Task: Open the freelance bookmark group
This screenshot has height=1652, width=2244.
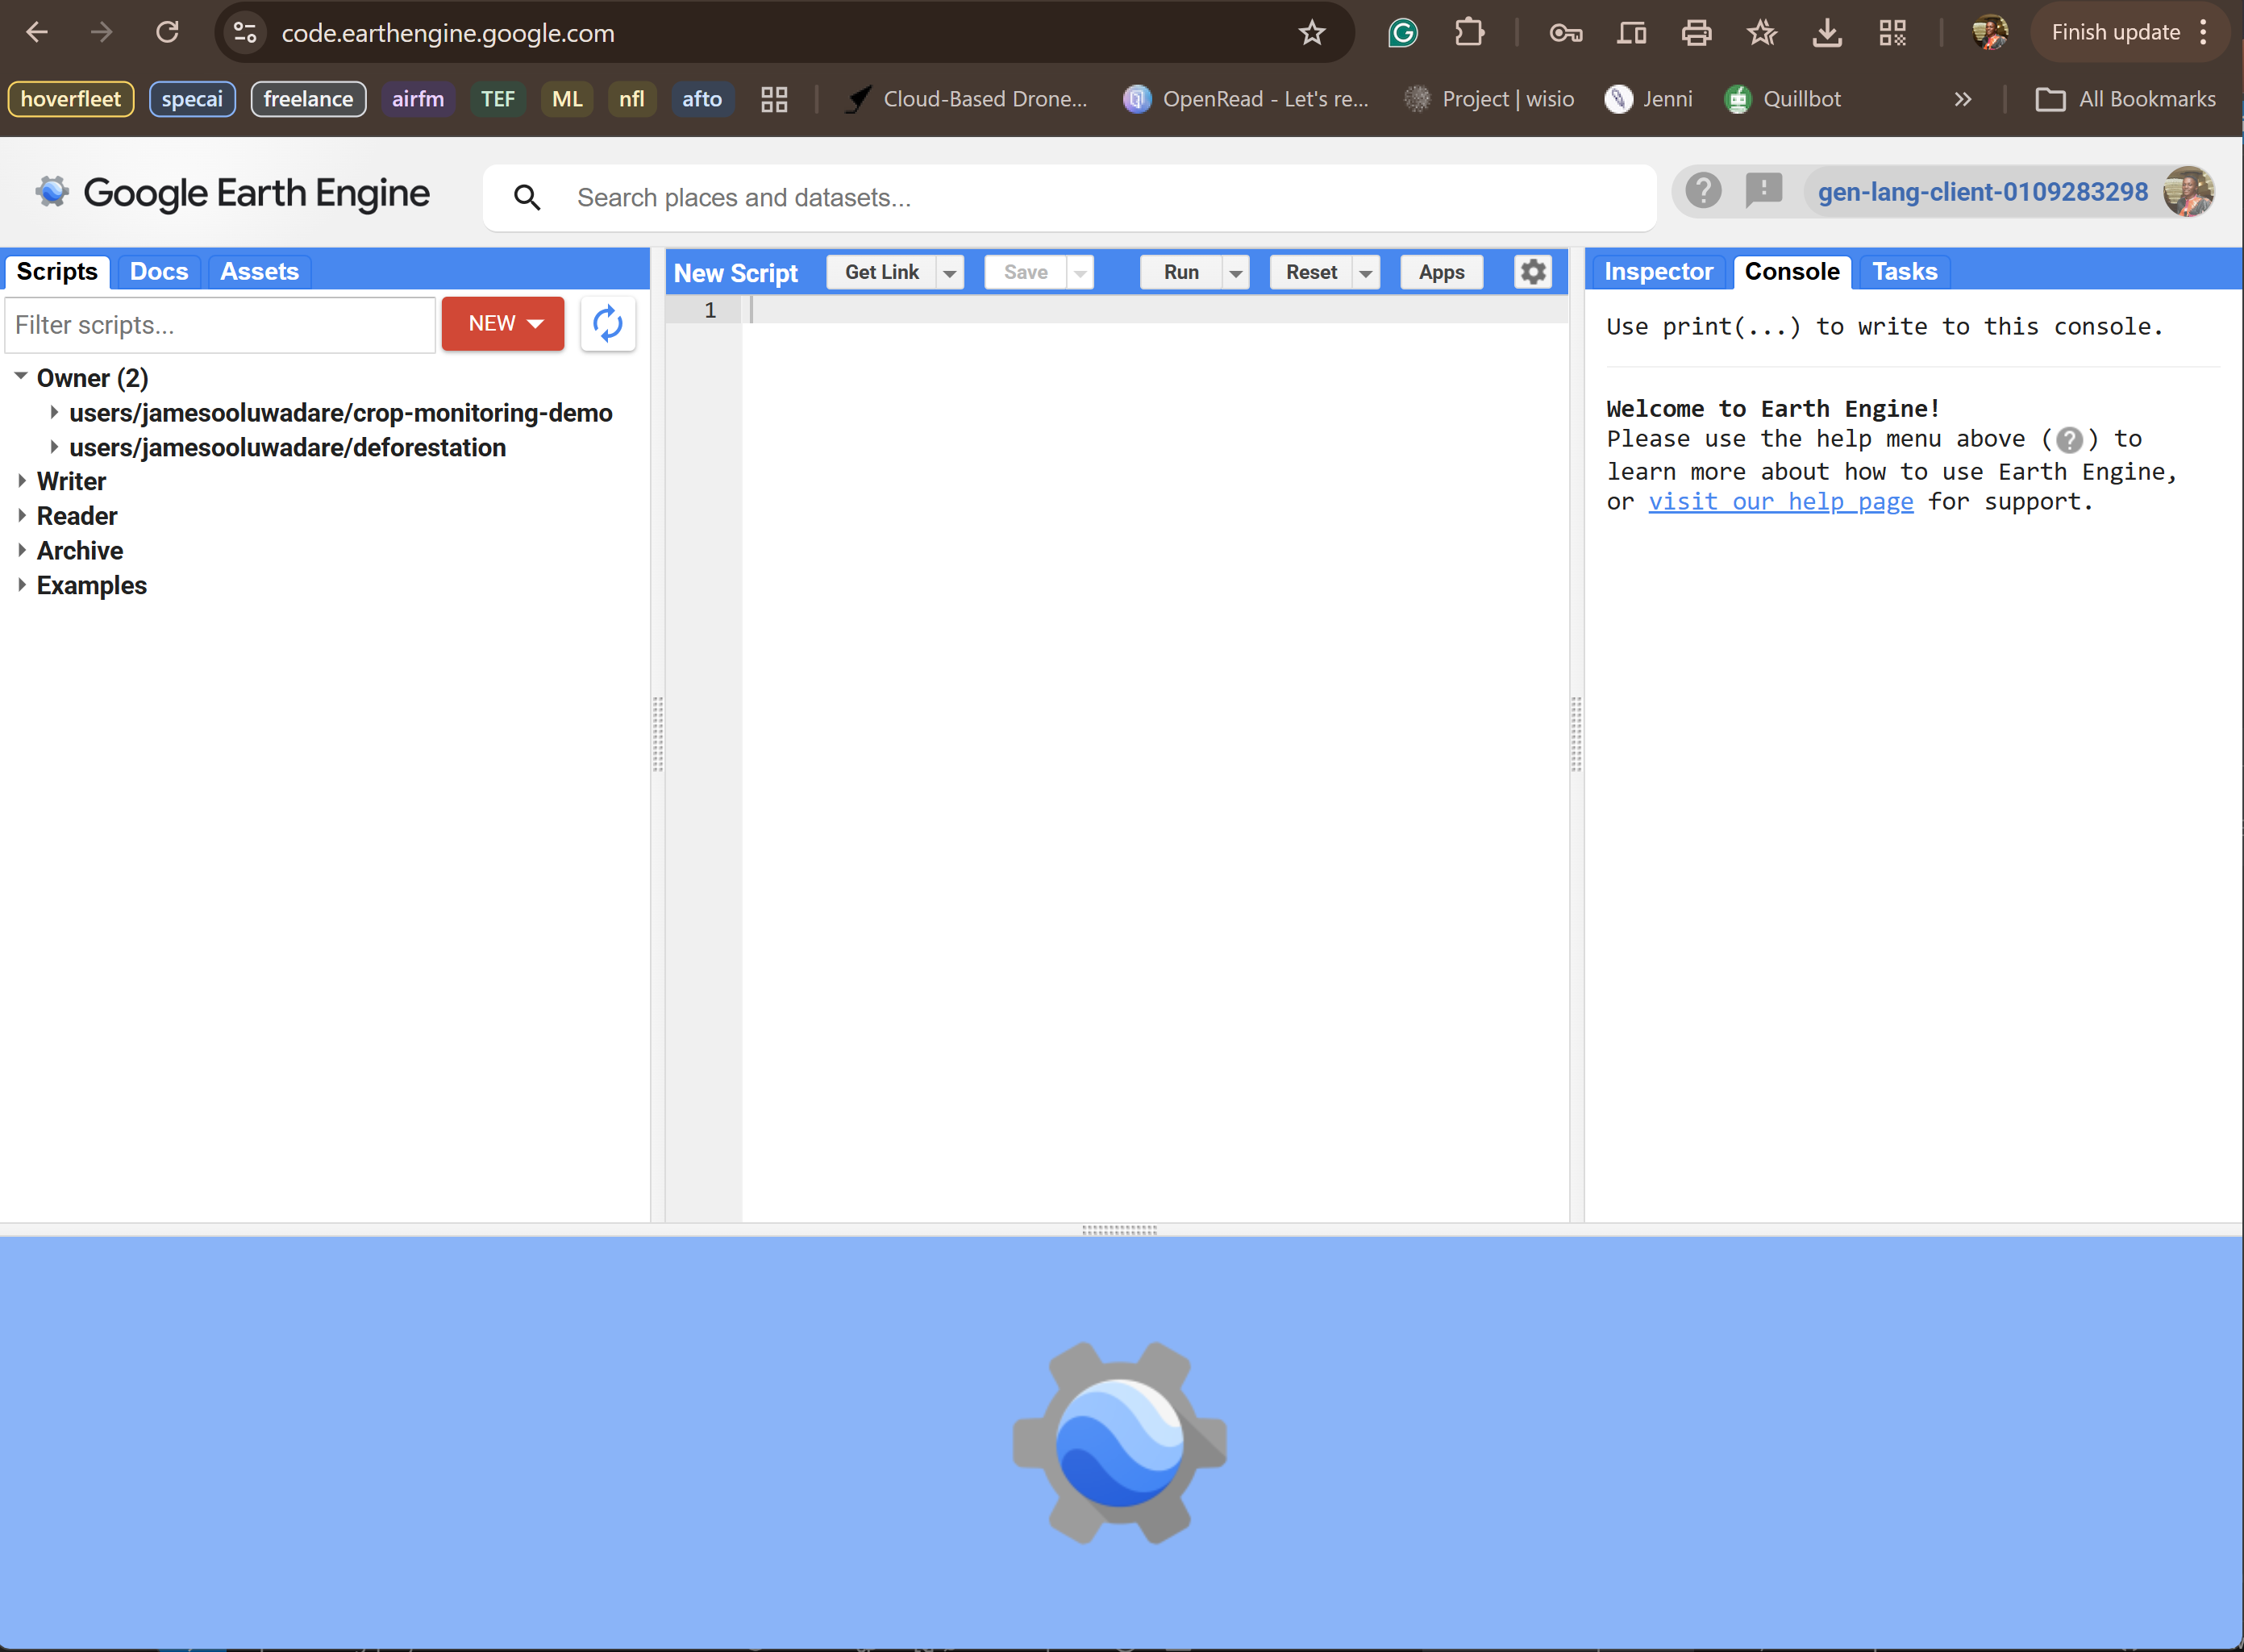Action: click(x=308, y=99)
